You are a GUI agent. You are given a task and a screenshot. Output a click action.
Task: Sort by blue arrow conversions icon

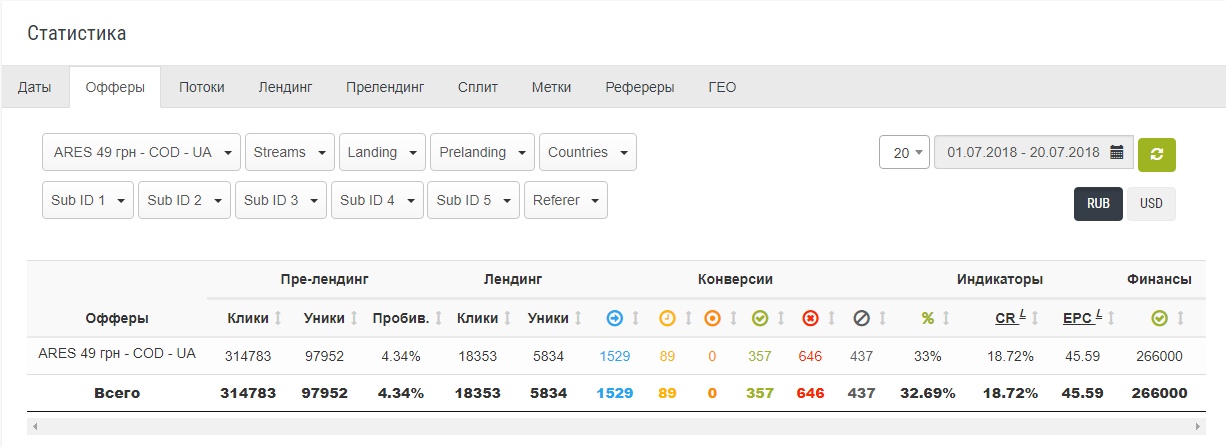[615, 318]
